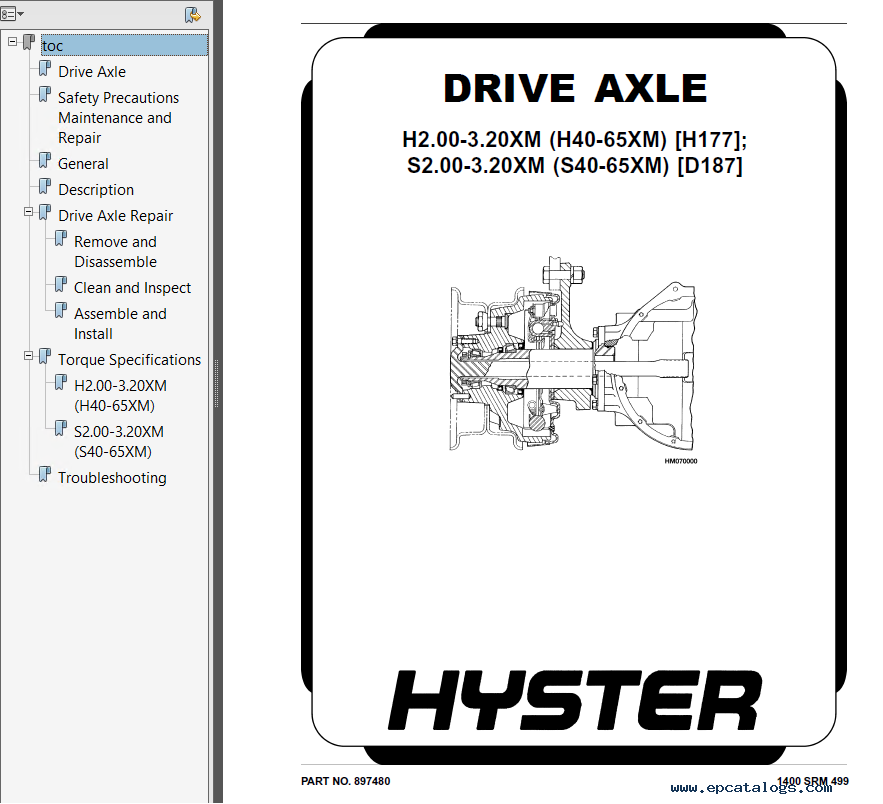The width and height of the screenshot is (883, 804).
Task: Open Safety Precautions Maintenance and Repair bookmark
Action: click(x=118, y=118)
